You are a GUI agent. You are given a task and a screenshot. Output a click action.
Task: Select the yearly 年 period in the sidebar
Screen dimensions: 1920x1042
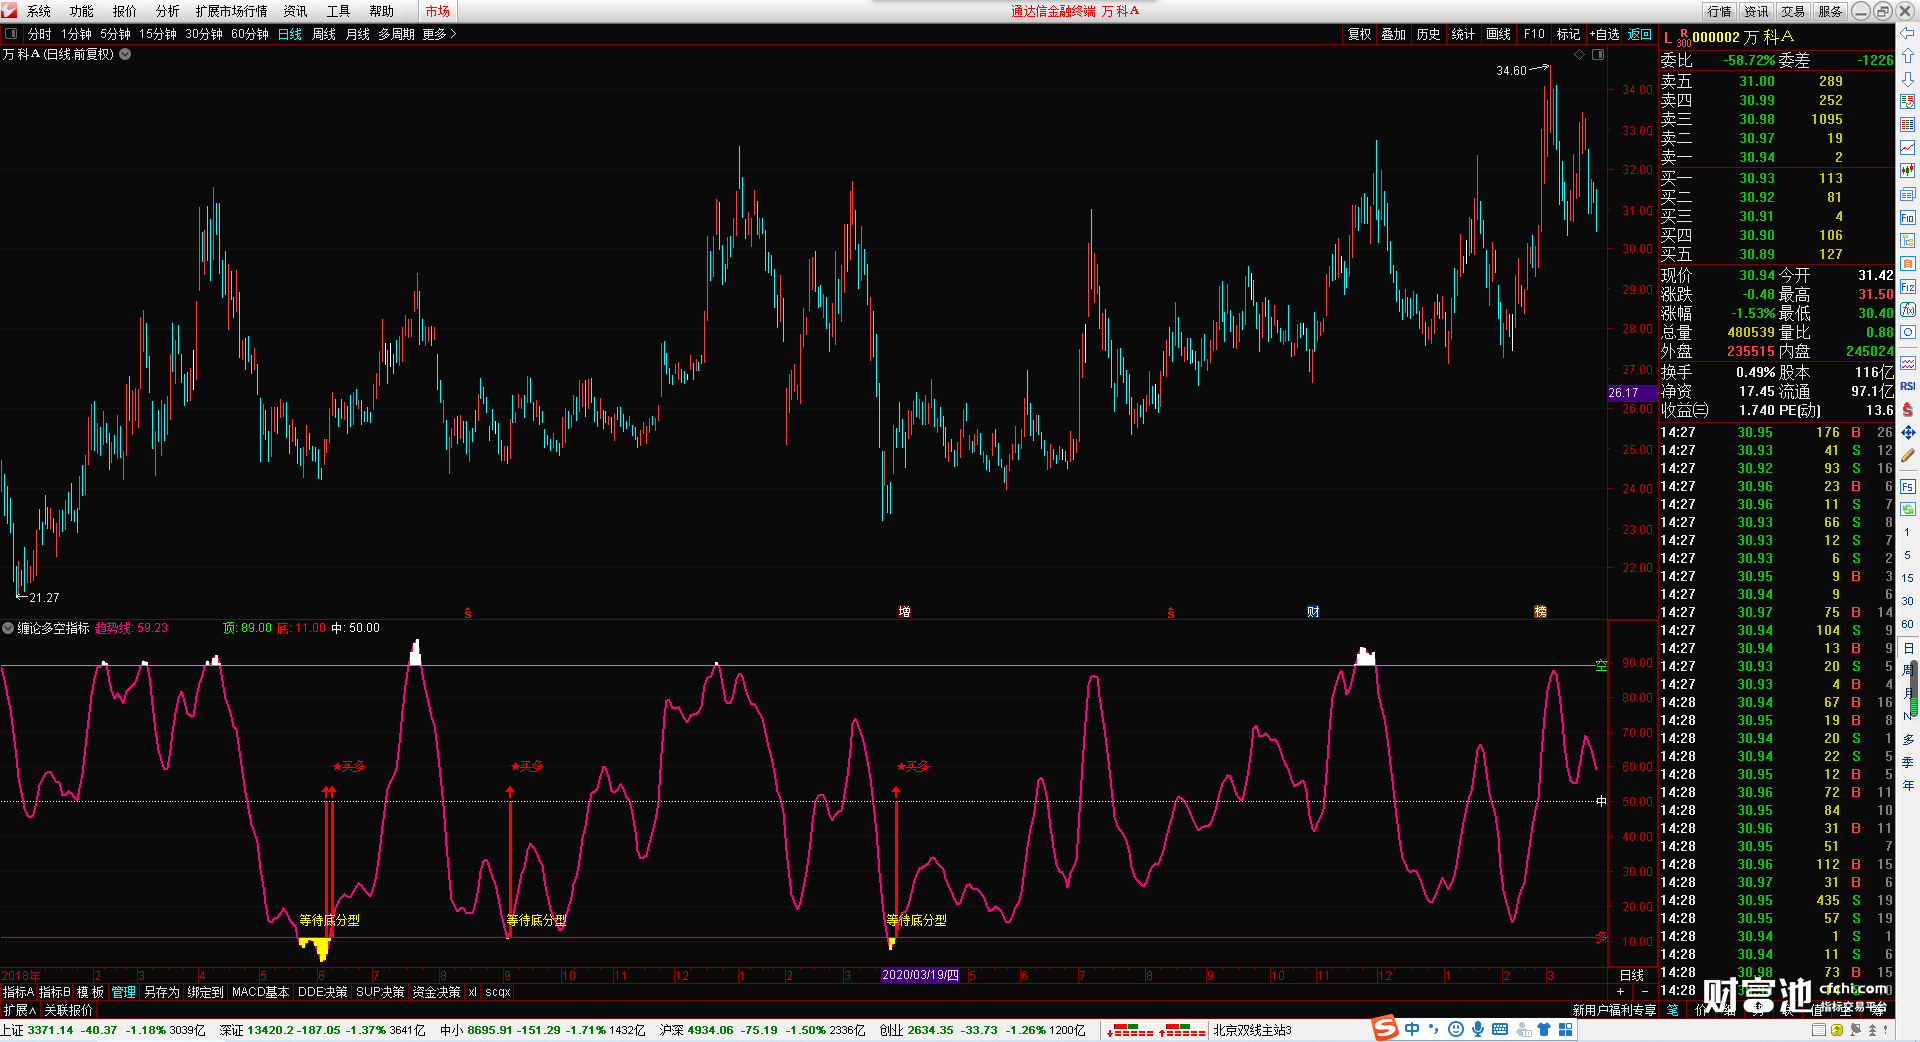pos(1907,785)
